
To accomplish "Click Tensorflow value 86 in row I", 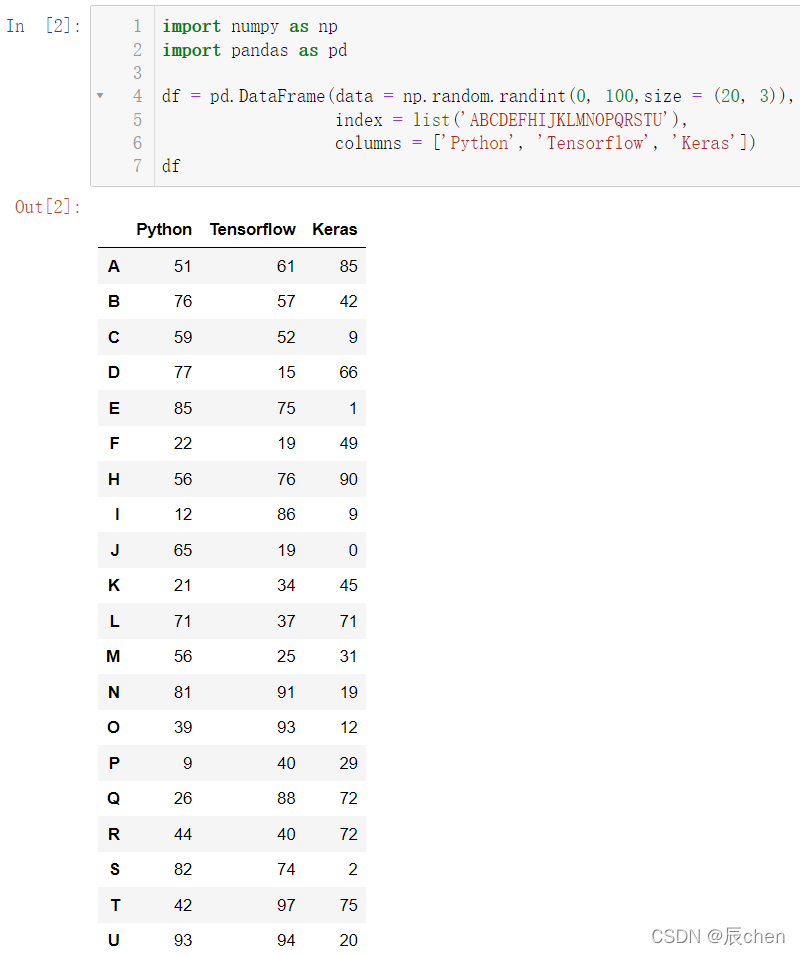I will [286, 515].
